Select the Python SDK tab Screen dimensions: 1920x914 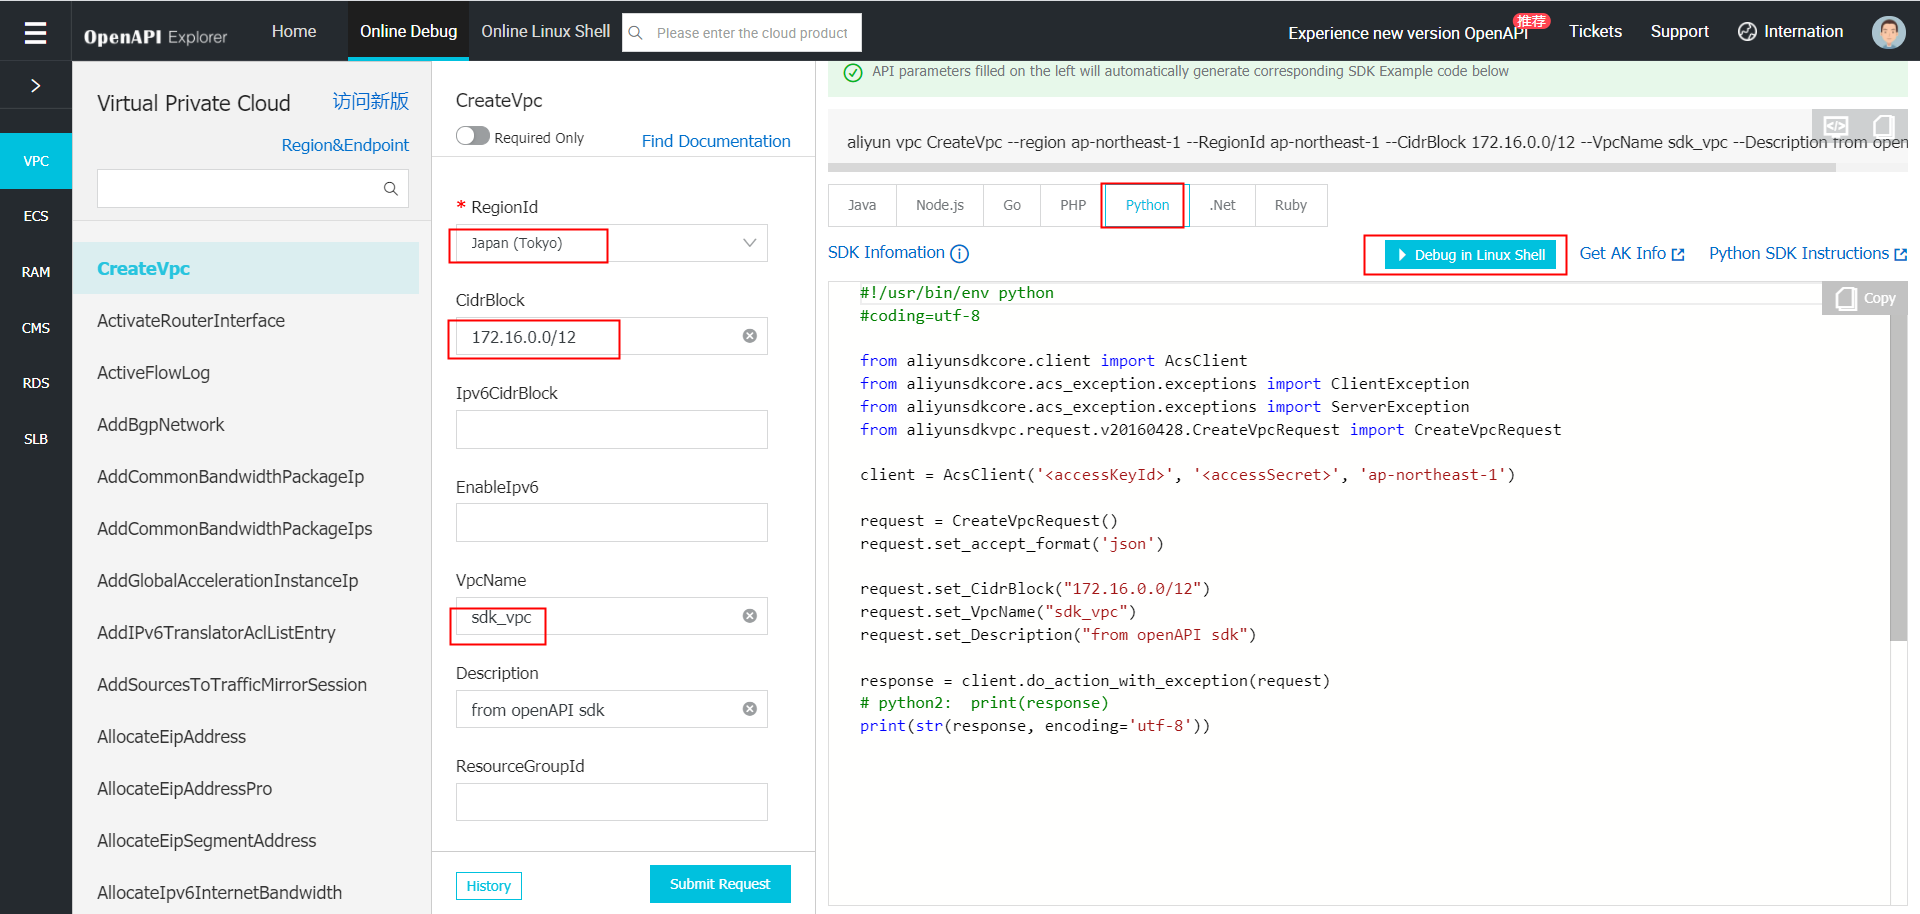click(x=1147, y=205)
